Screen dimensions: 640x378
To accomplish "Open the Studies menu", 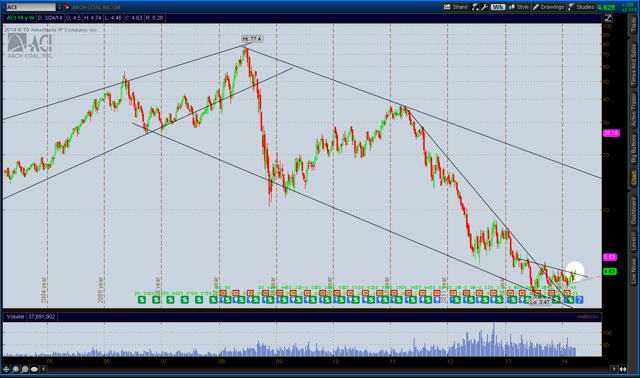I will pos(581,7).
